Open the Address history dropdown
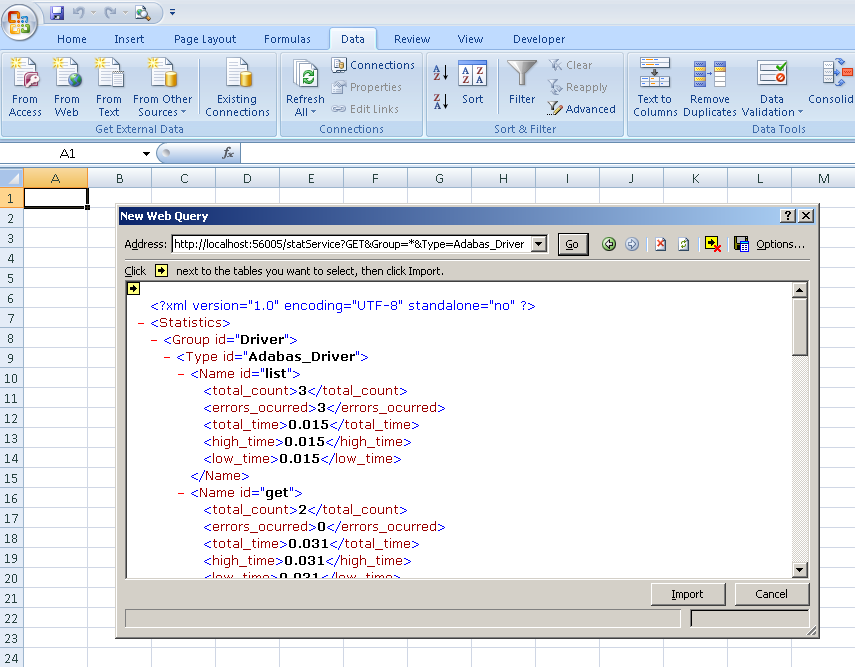 pos(539,244)
